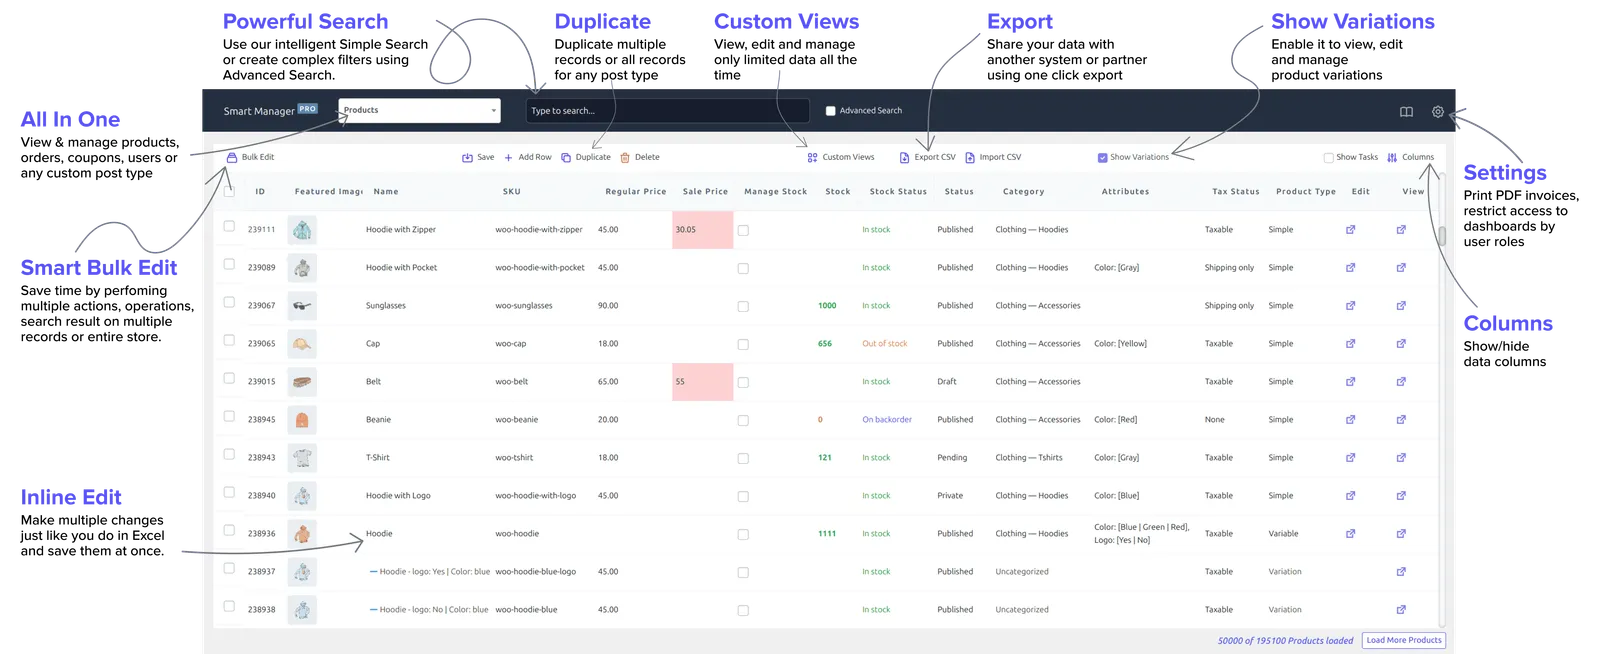Viewport: 1600px width, 654px height.
Task: Click Save in the toolbar
Action: point(478,157)
